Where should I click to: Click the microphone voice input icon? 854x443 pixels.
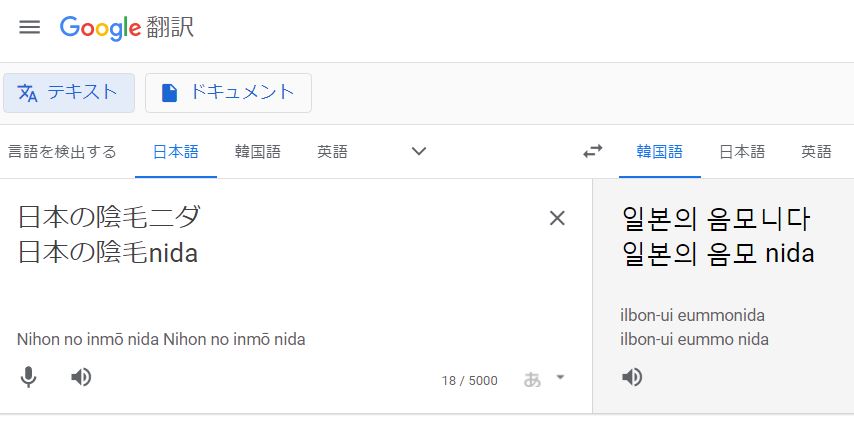pyautogui.click(x=30, y=377)
